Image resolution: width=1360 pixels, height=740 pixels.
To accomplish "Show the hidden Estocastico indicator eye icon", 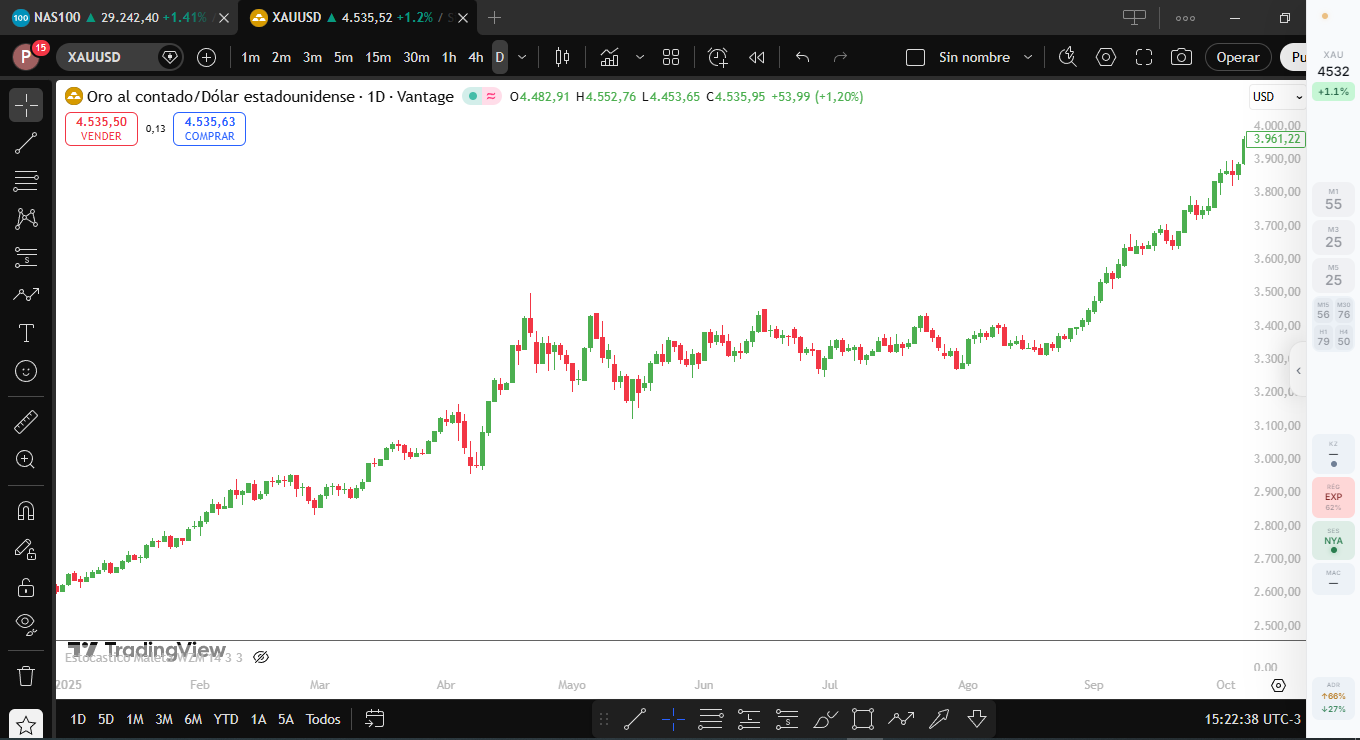I will pyautogui.click(x=261, y=657).
